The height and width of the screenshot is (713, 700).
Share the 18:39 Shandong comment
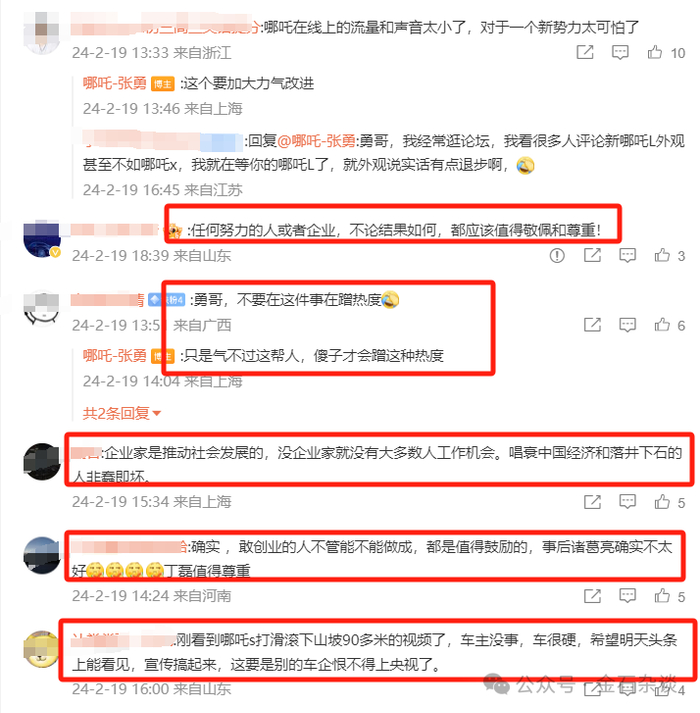pyautogui.click(x=592, y=256)
